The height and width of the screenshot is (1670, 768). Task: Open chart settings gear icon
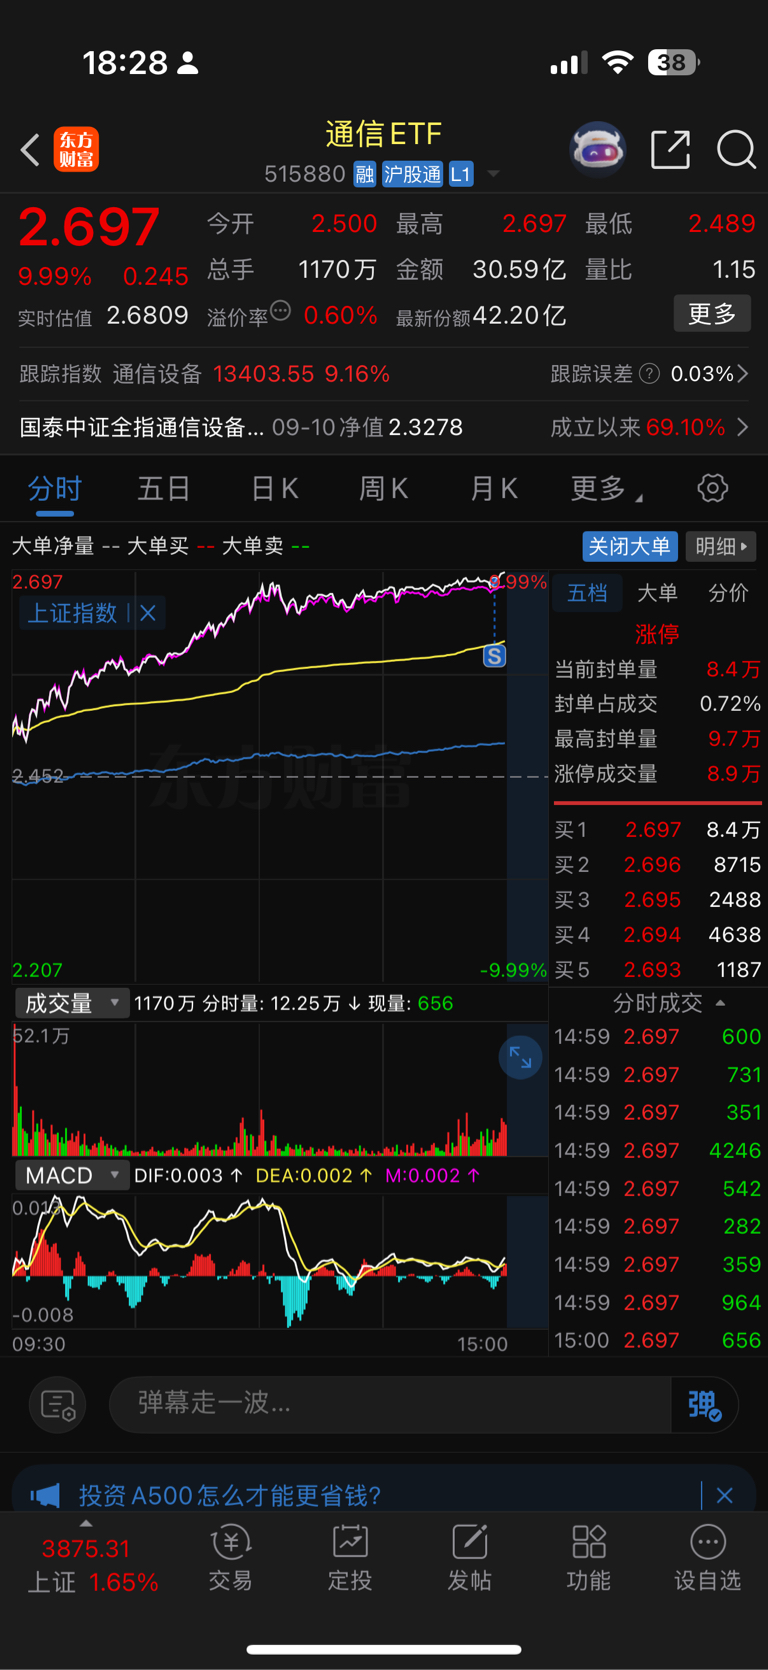point(712,489)
